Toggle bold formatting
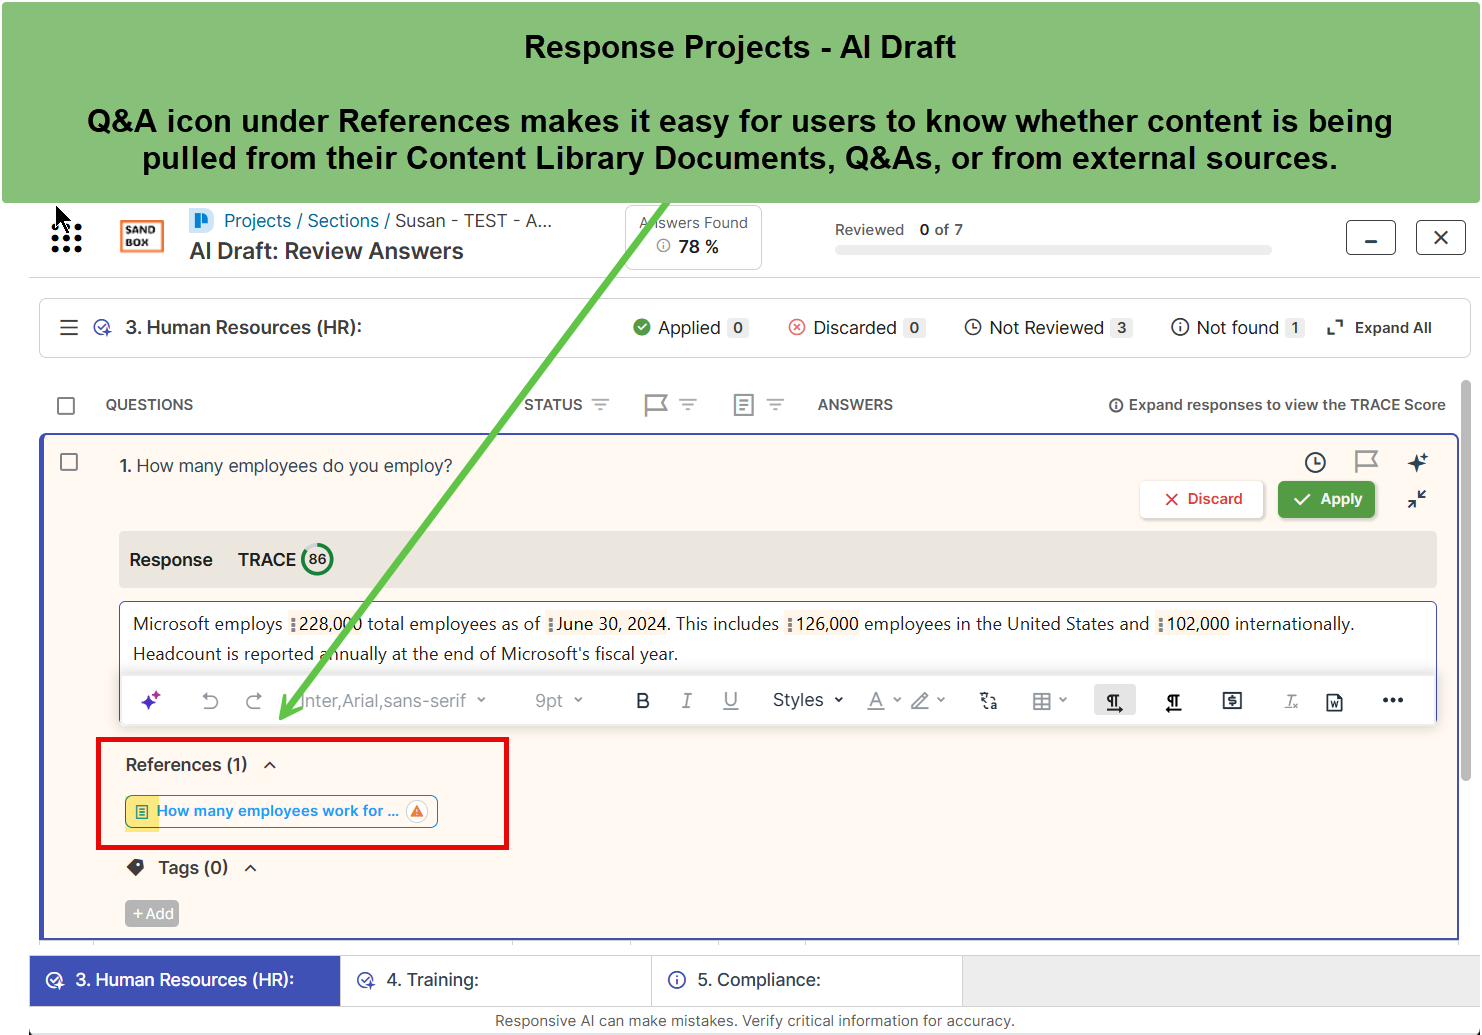 click(643, 701)
